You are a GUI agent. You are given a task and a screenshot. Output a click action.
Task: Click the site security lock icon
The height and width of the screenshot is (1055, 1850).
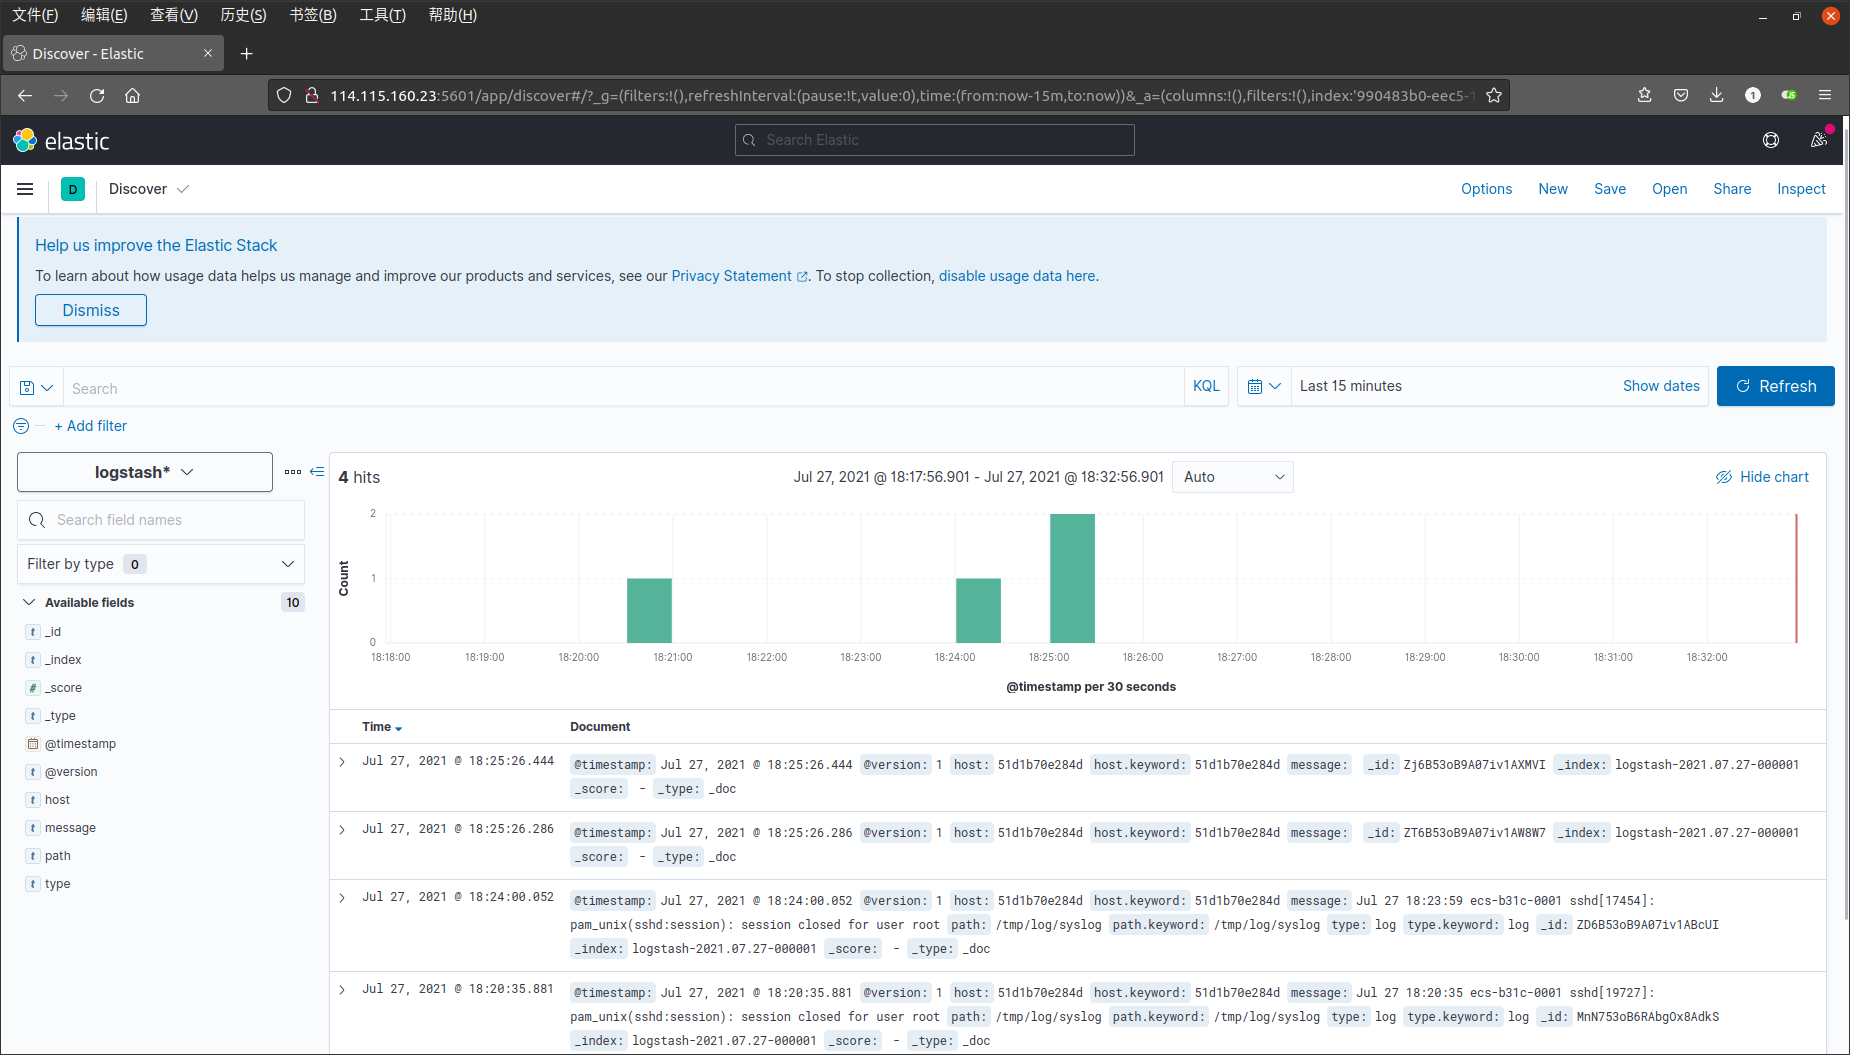tap(312, 96)
